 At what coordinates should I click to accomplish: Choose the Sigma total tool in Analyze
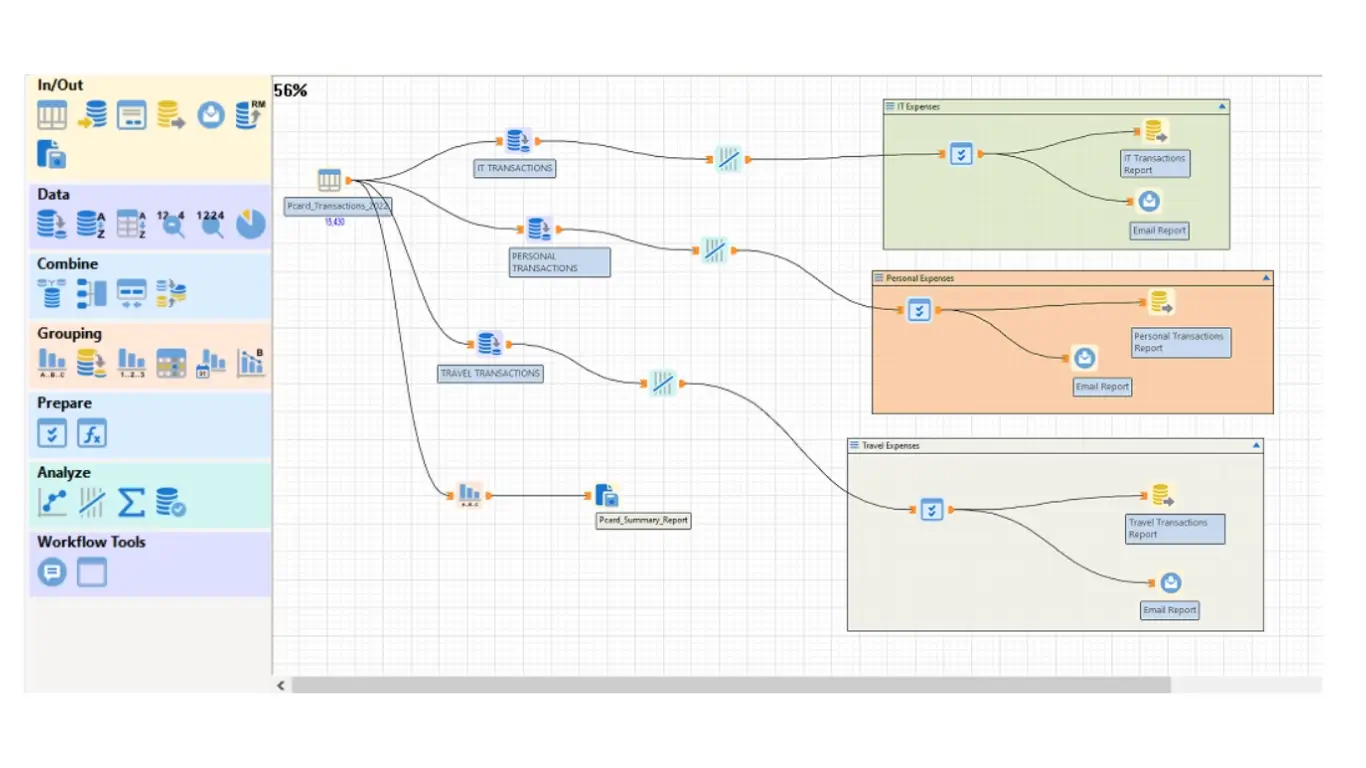(x=131, y=502)
